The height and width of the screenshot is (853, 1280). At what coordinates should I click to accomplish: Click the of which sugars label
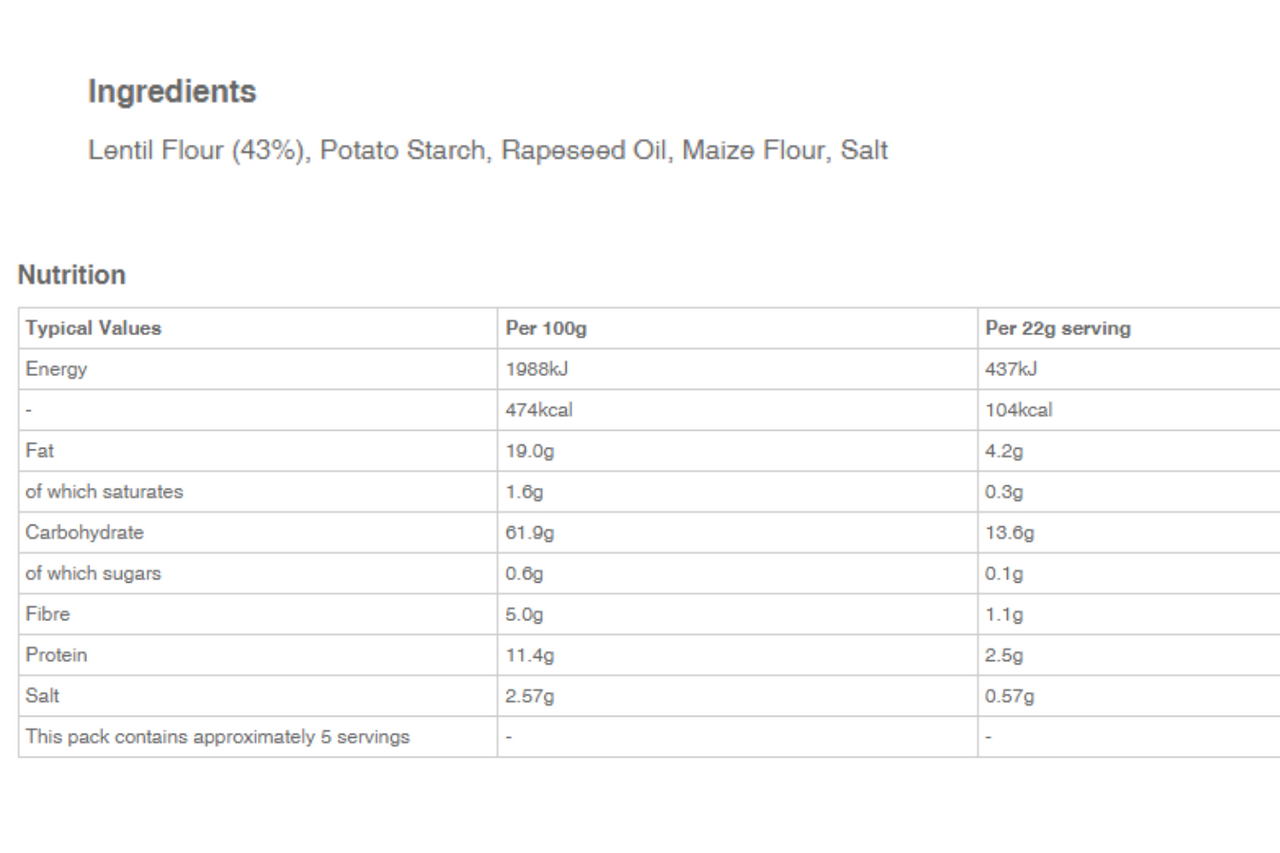pos(93,574)
